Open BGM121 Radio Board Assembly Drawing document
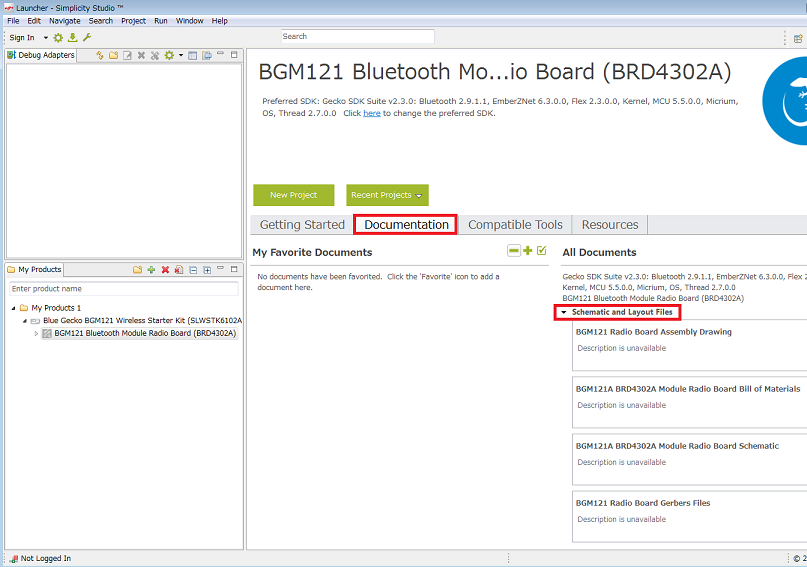Screen dimensions: 807x567 [x=654, y=332]
